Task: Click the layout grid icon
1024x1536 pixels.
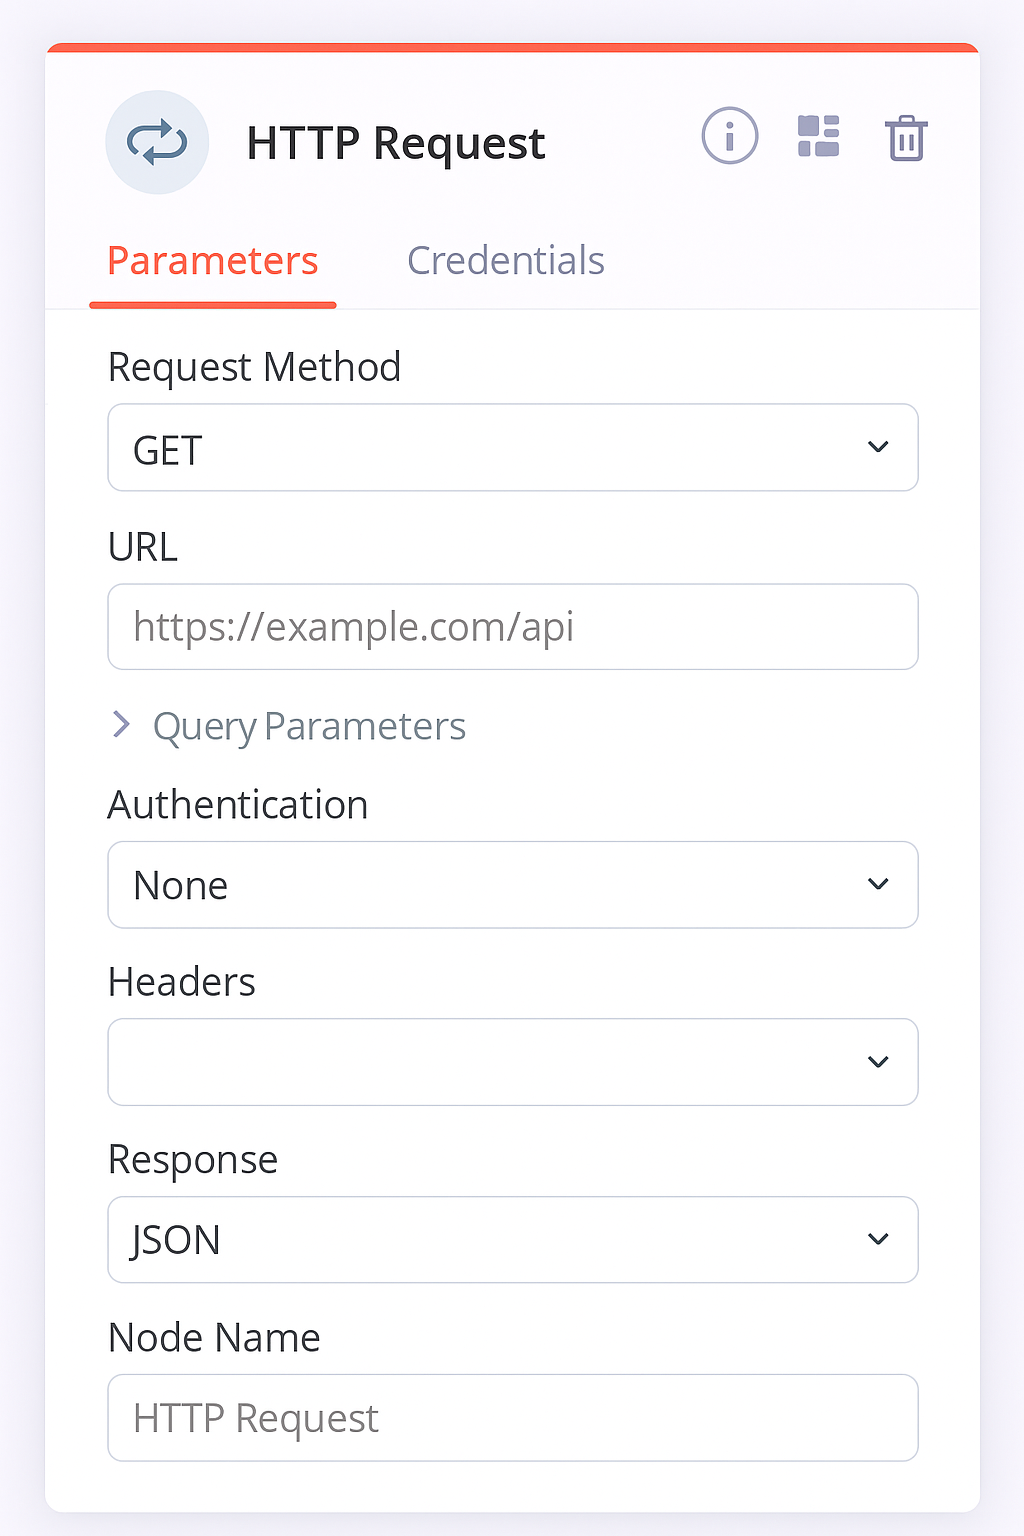Action: pos(818,136)
